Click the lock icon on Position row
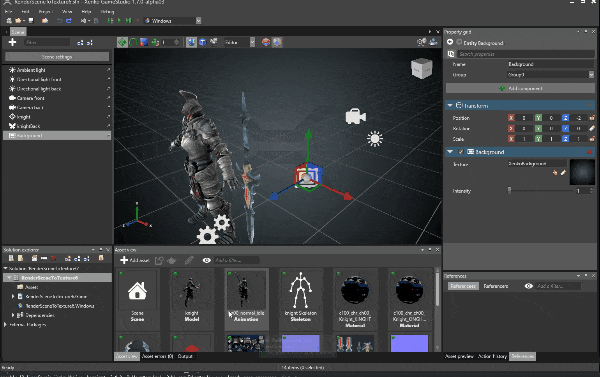 (x=592, y=118)
